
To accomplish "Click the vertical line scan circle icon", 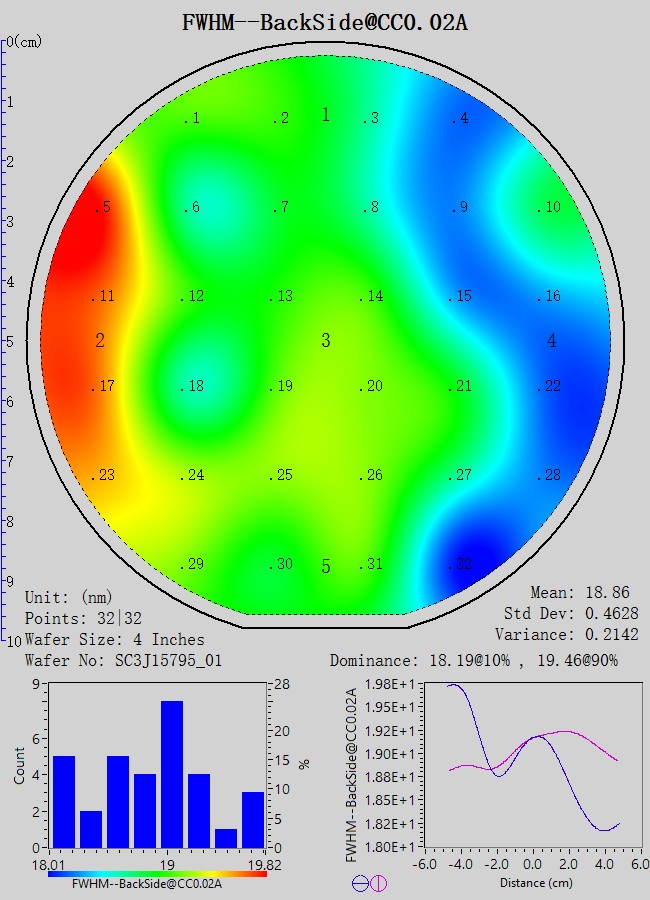I will (x=379, y=883).
